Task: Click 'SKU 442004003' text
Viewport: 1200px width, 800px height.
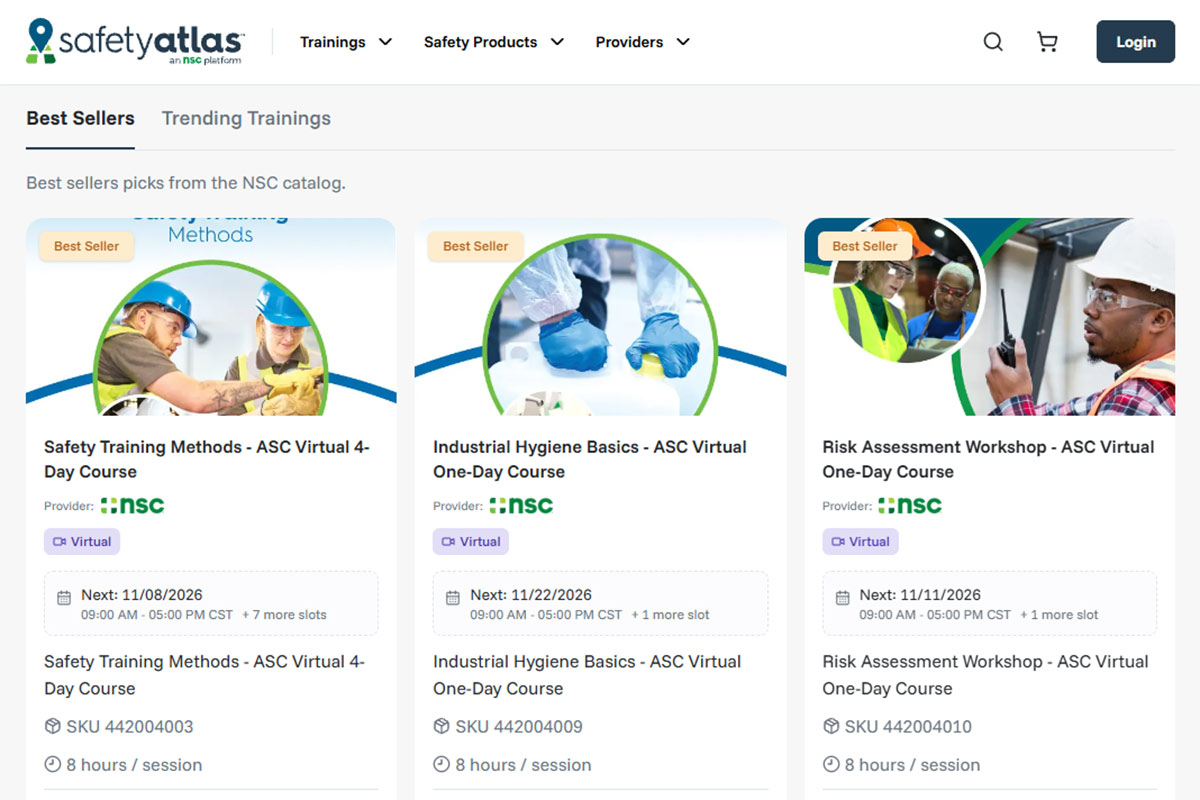Action: coord(130,727)
